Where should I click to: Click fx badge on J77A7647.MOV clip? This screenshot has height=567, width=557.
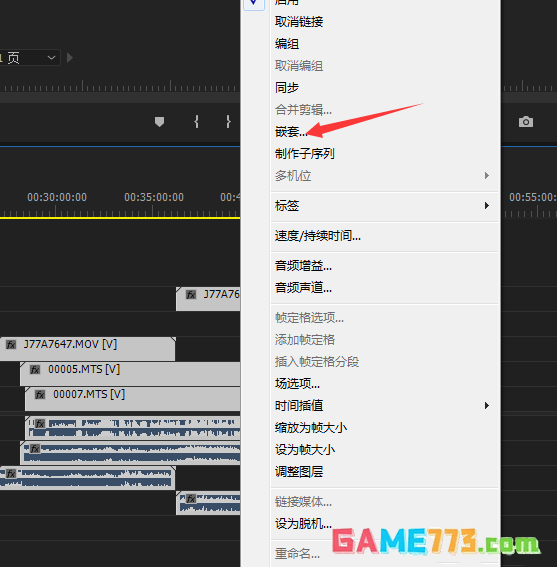click(11, 344)
